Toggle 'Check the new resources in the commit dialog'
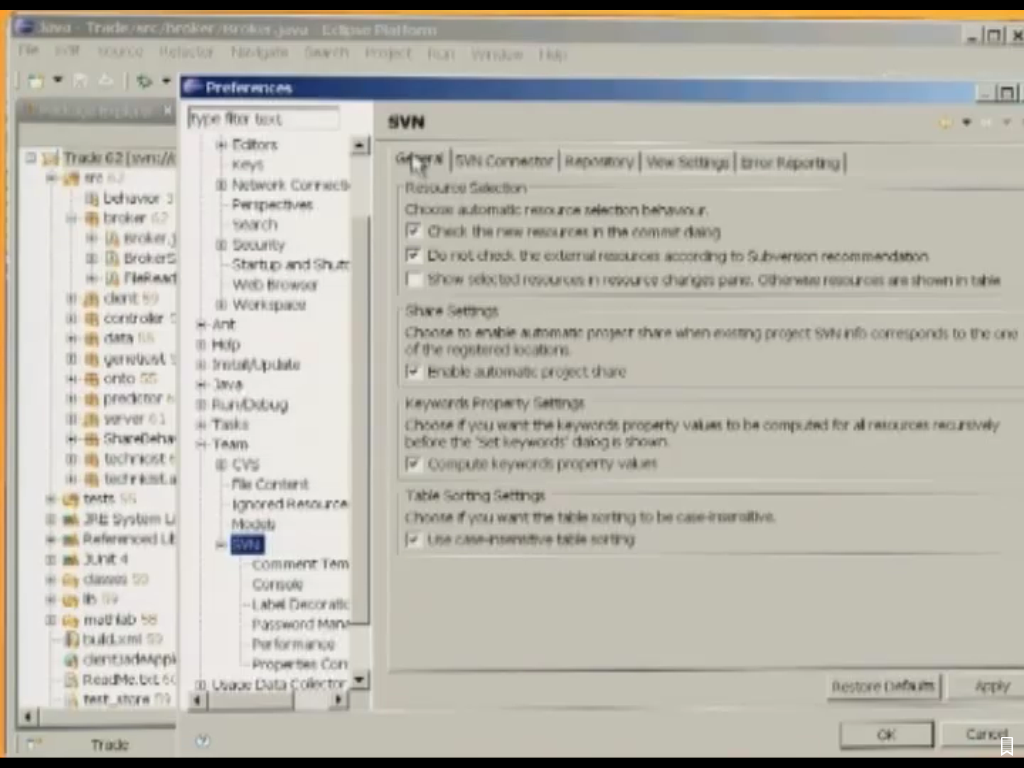1024x768 pixels. (x=413, y=231)
